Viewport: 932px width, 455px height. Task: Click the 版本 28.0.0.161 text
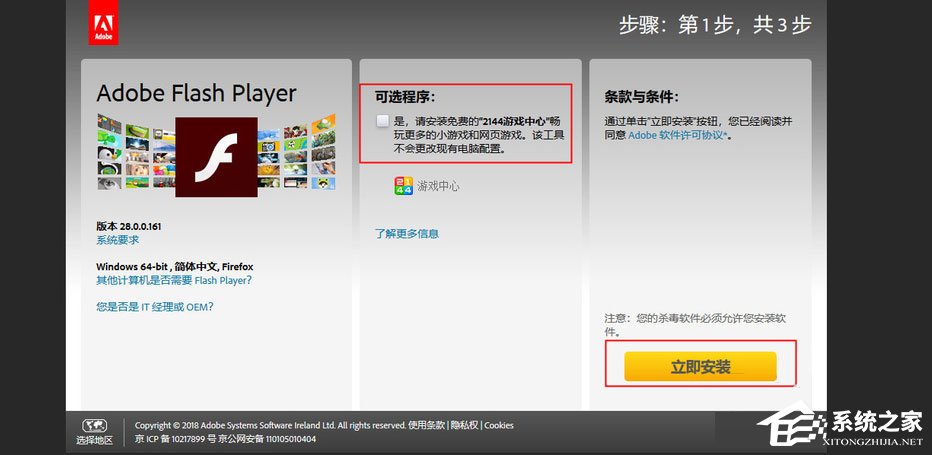click(129, 227)
